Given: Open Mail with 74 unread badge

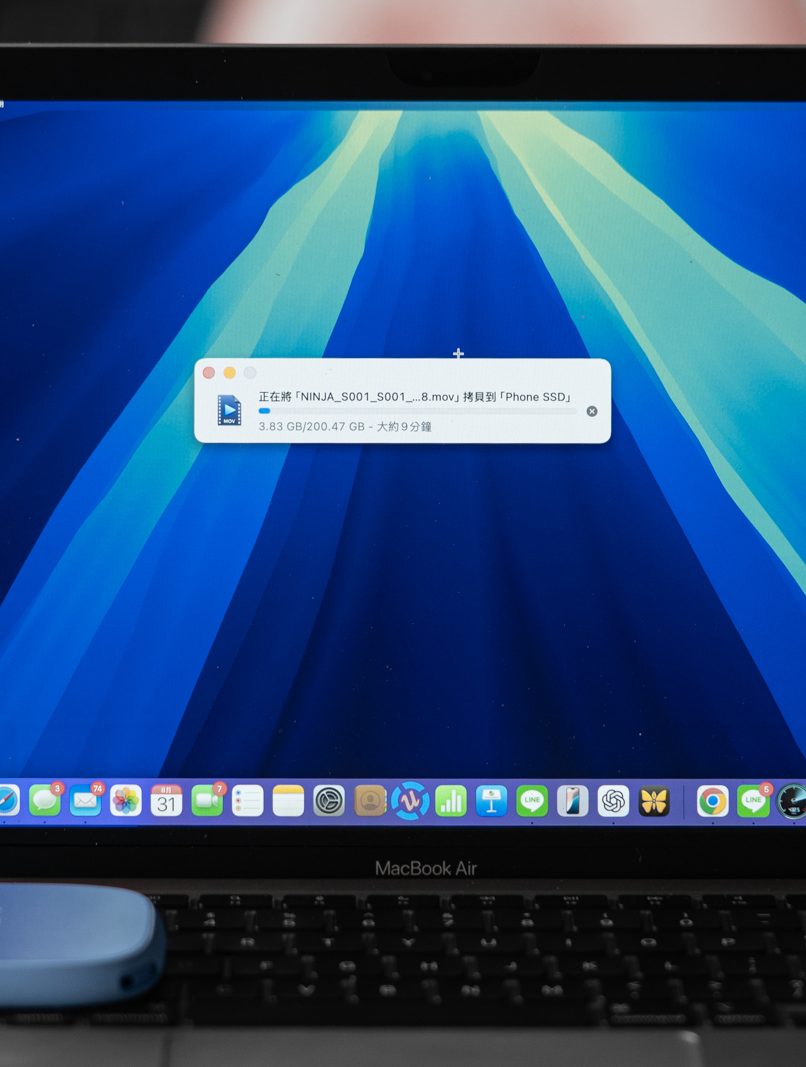Looking at the screenshot, I should [x=85, y=800].
